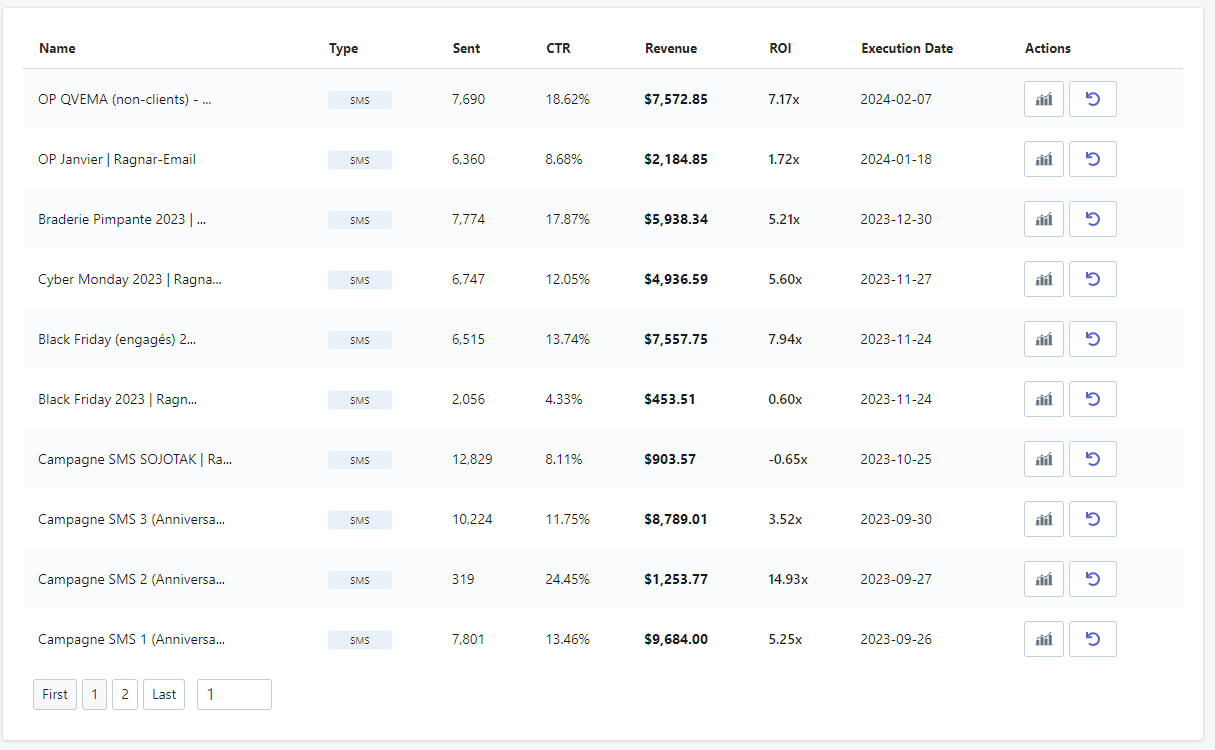Click Black Friday (engagés) campaign name
Viewport: 1215px width, 750px height.
(x=117, y=339)
